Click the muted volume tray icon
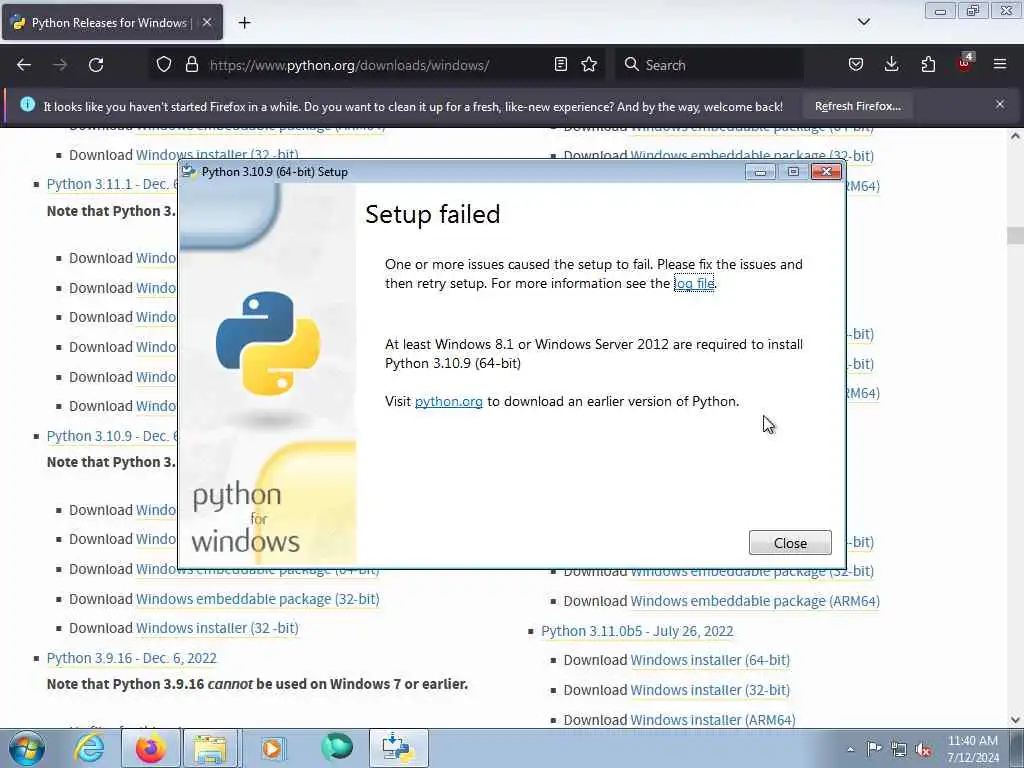Screen dimensions: 1024x768 click(923, 750)
